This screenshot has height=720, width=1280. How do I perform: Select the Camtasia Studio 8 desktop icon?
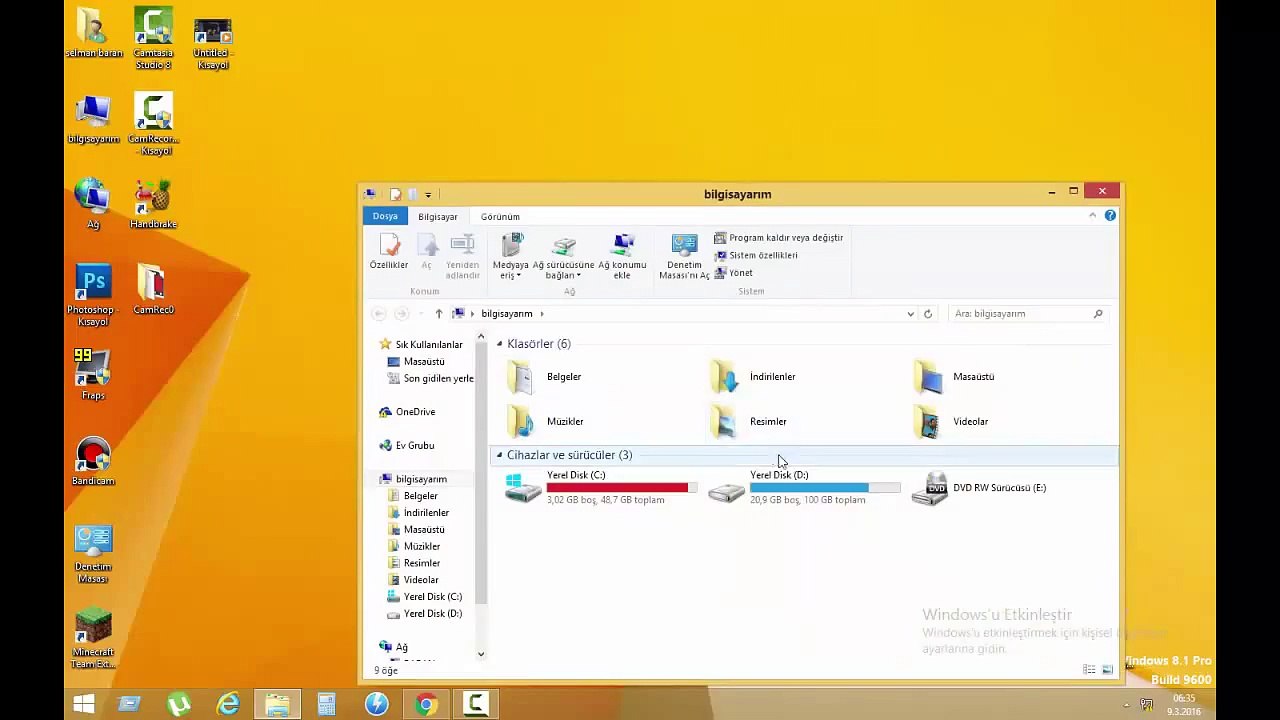pos(153,39)
